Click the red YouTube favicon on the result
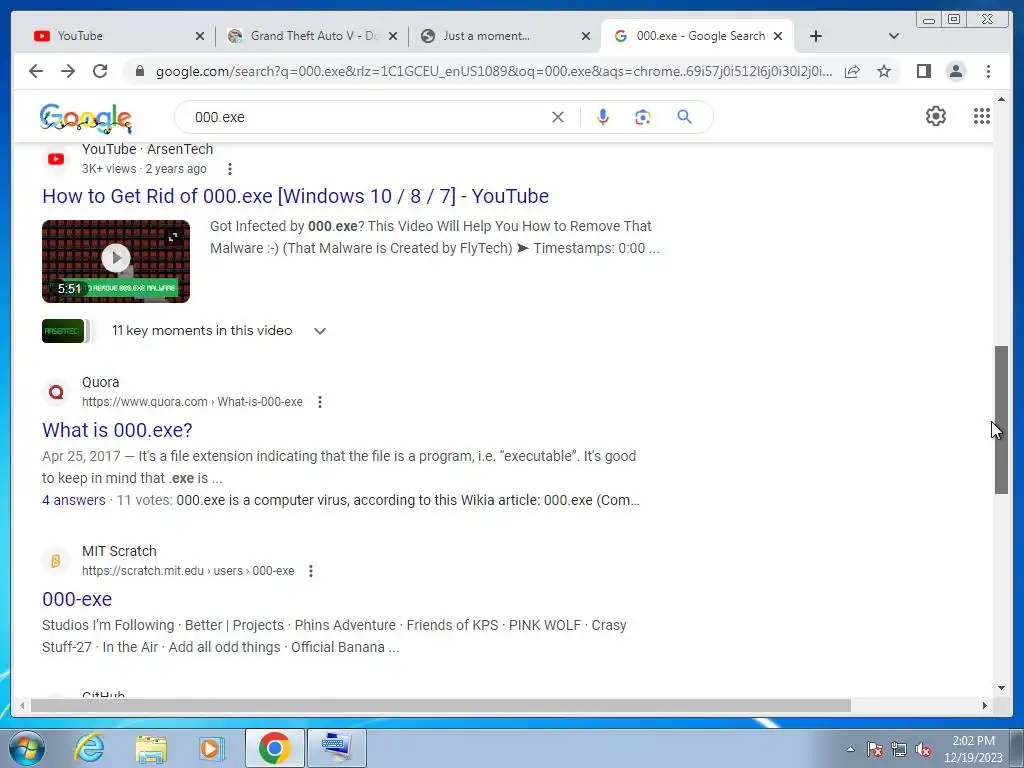 point(56,159)
